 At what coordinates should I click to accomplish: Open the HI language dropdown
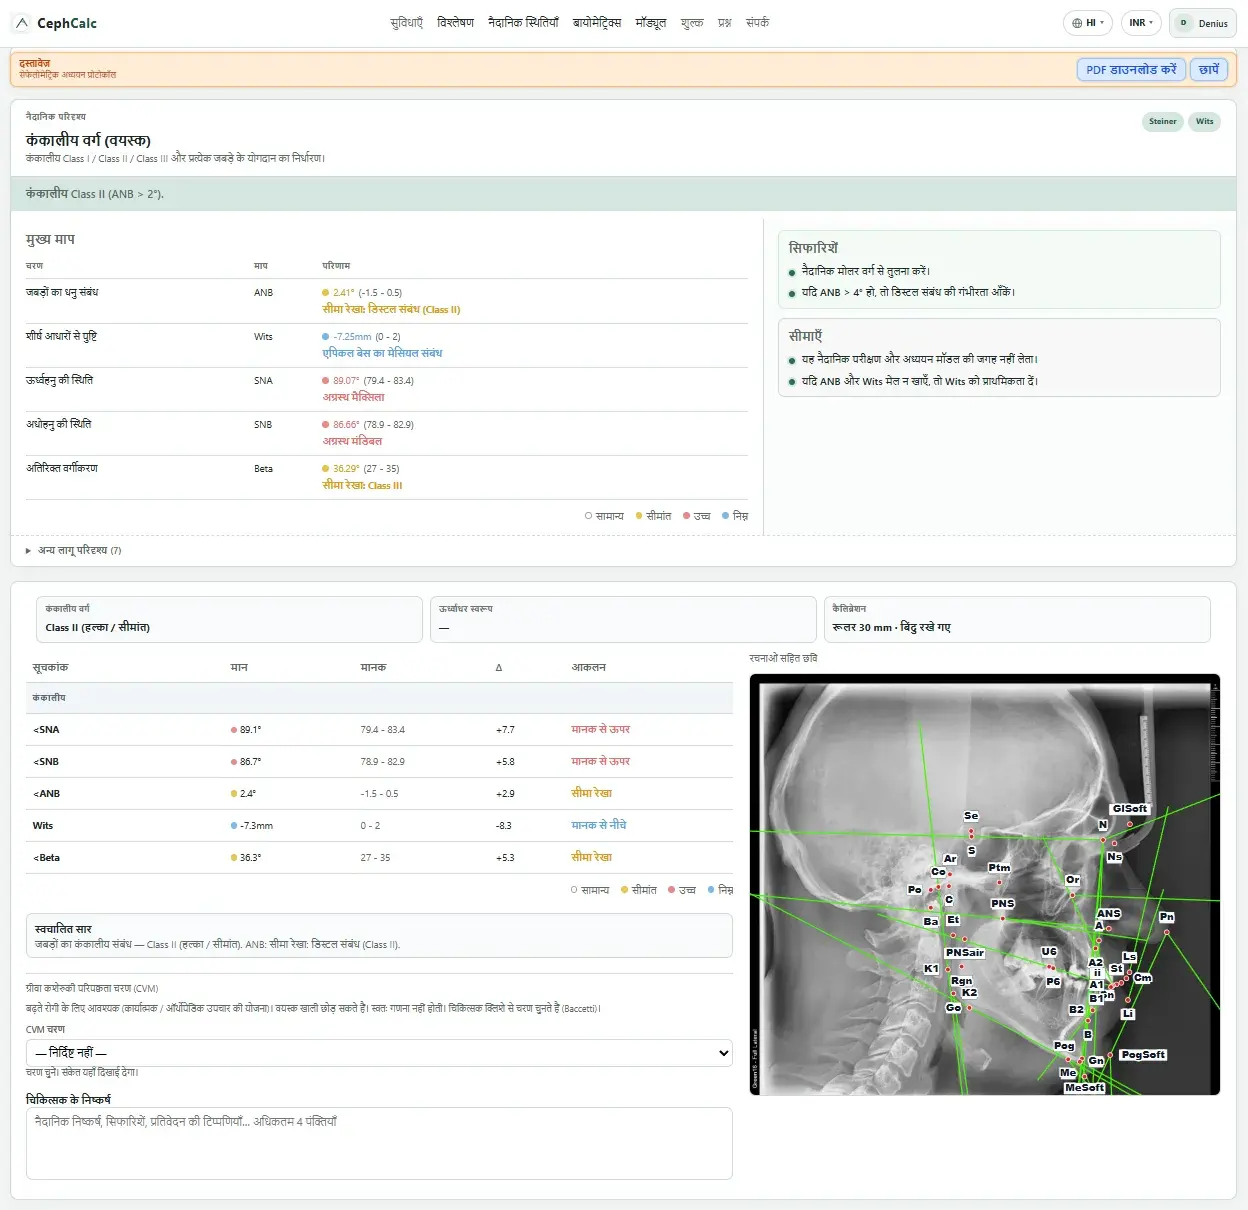1088,23
